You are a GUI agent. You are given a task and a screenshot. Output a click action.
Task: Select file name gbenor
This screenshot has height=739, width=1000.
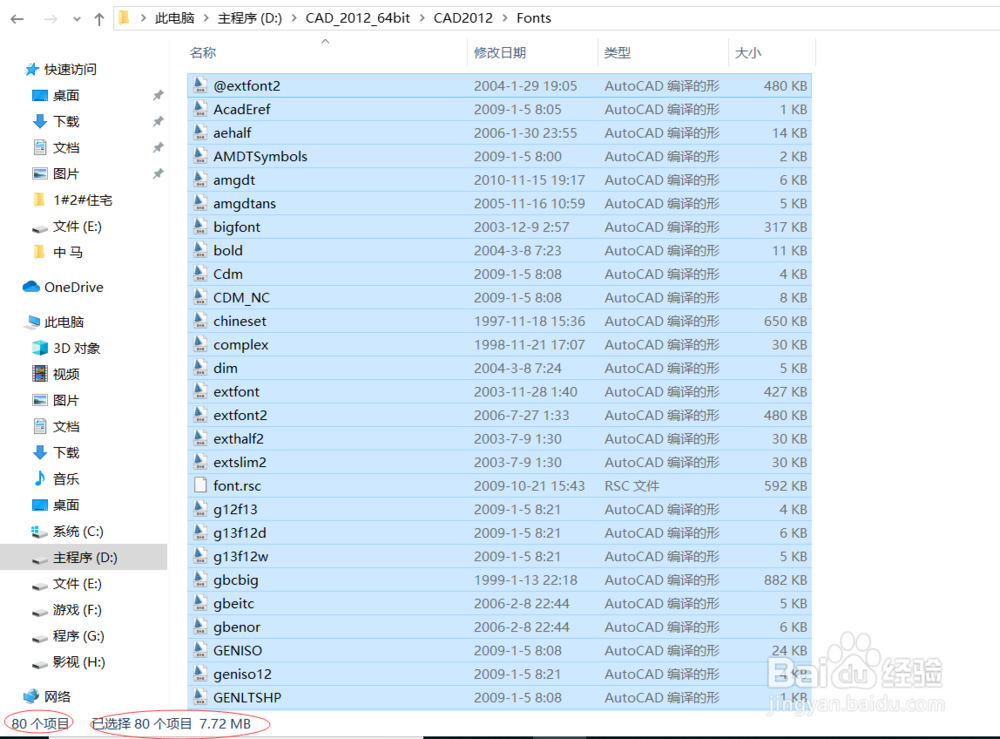coord(237,627)
